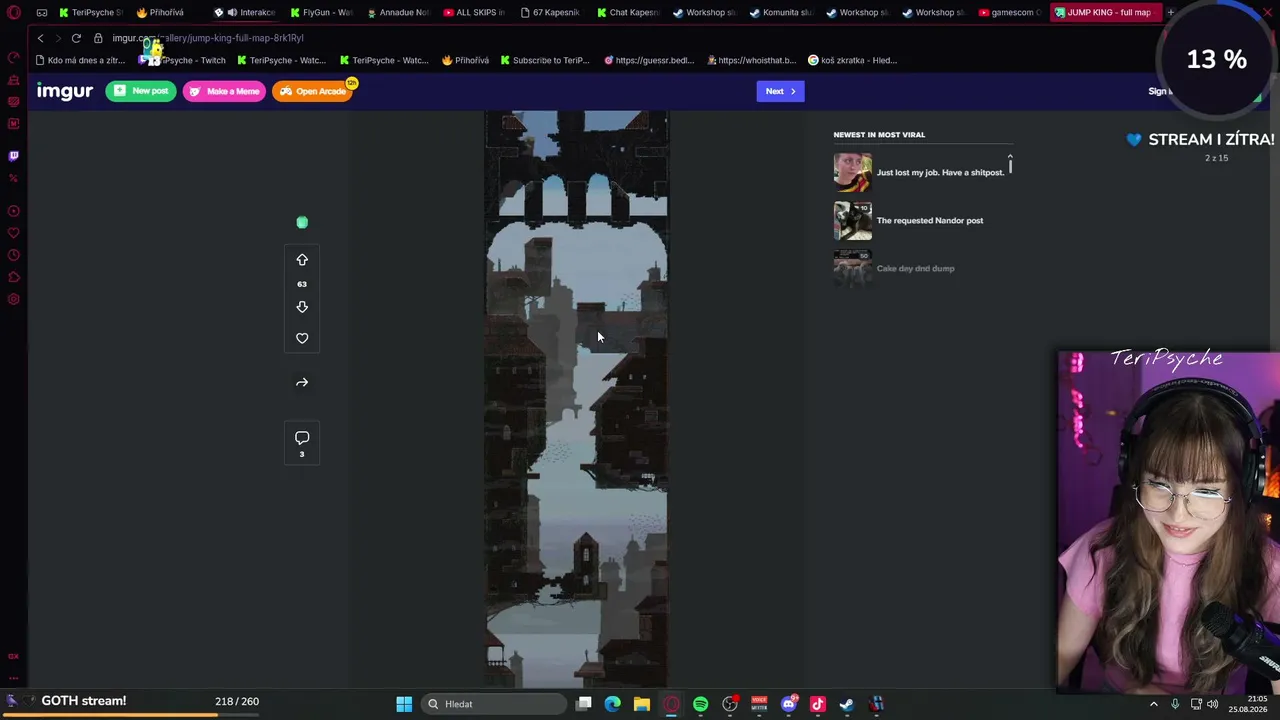Open Arcade from the imgur header
The image size is (1280, 720).
pos(313,91)
